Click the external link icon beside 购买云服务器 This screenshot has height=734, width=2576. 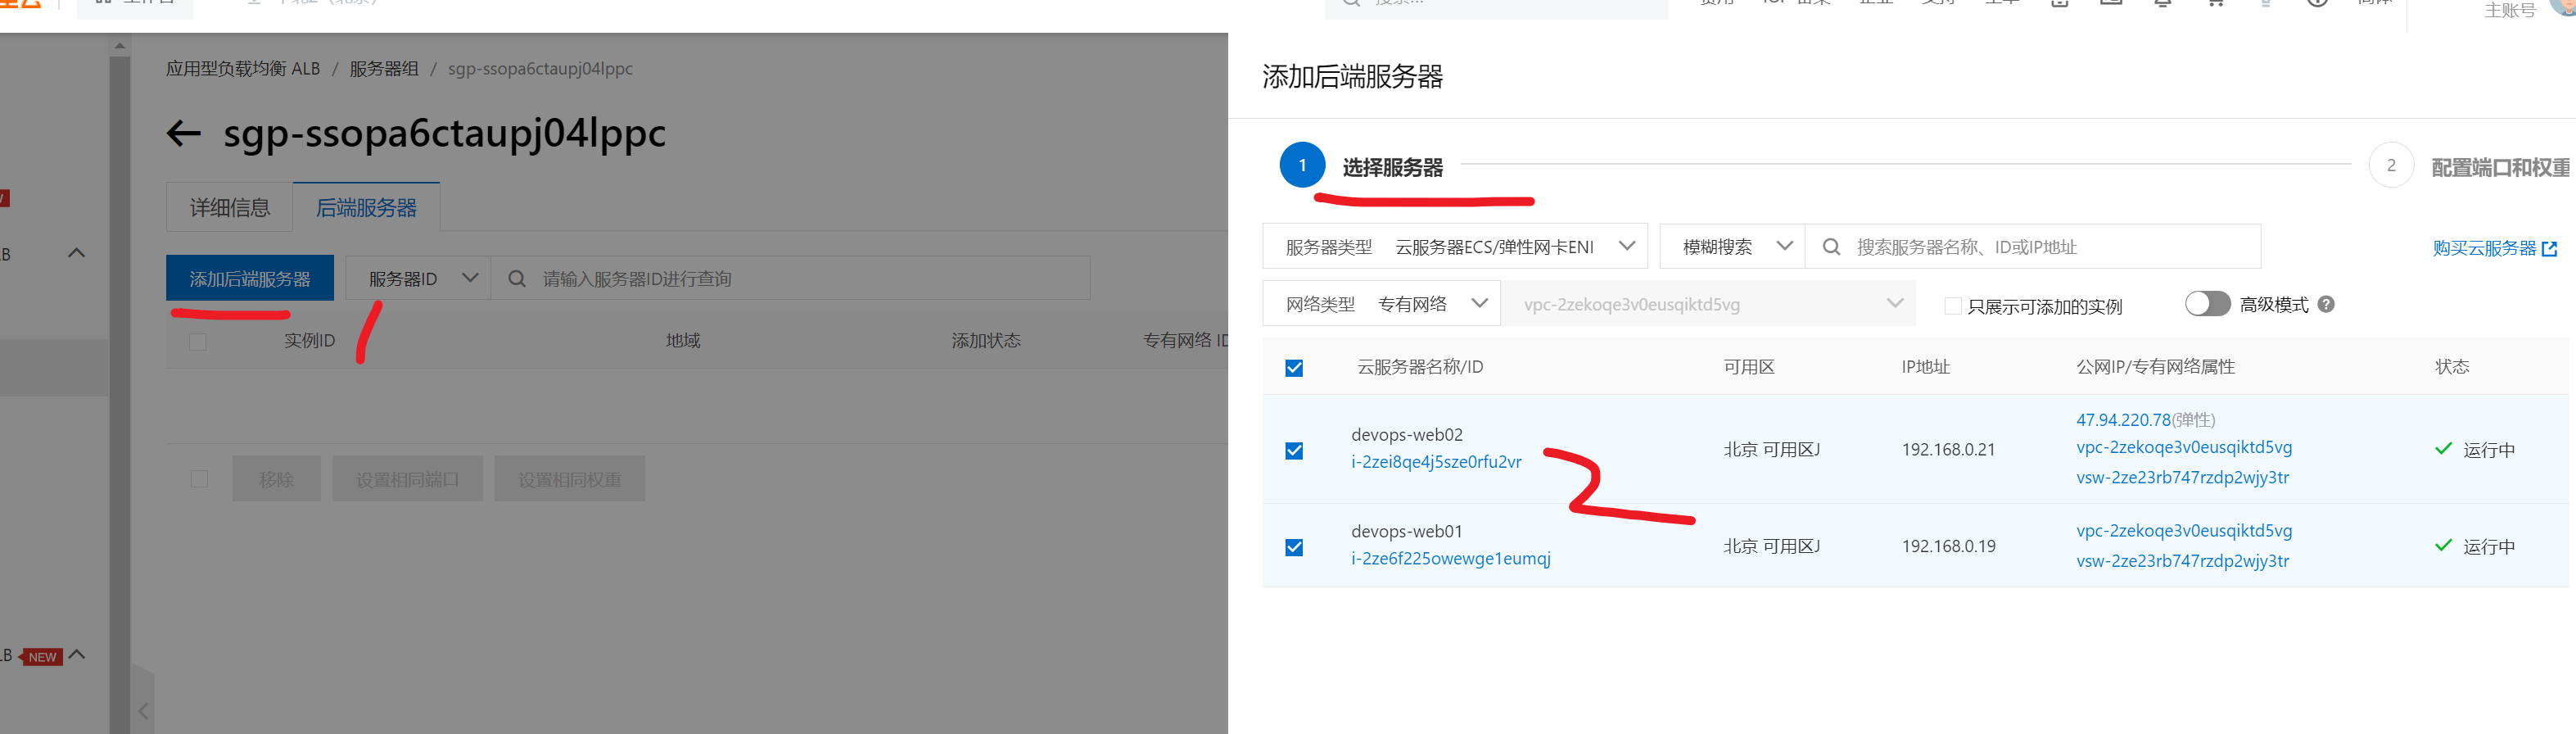pos(2549,249)
